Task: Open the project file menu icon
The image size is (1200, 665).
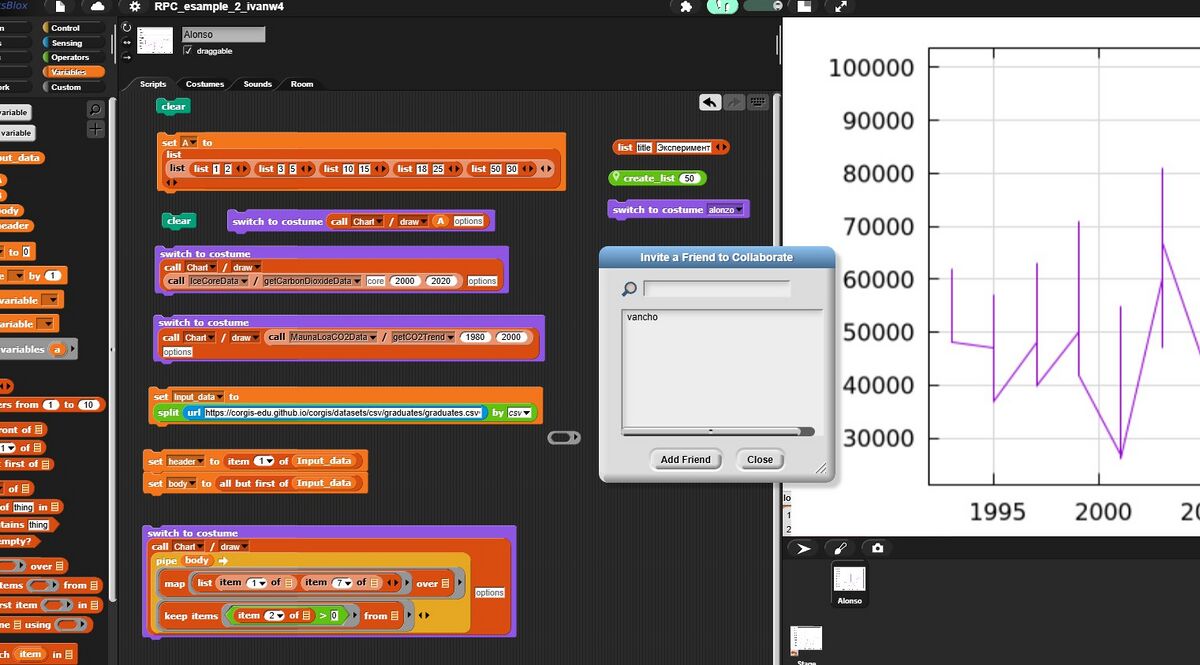Action: [x=60, y=7]
